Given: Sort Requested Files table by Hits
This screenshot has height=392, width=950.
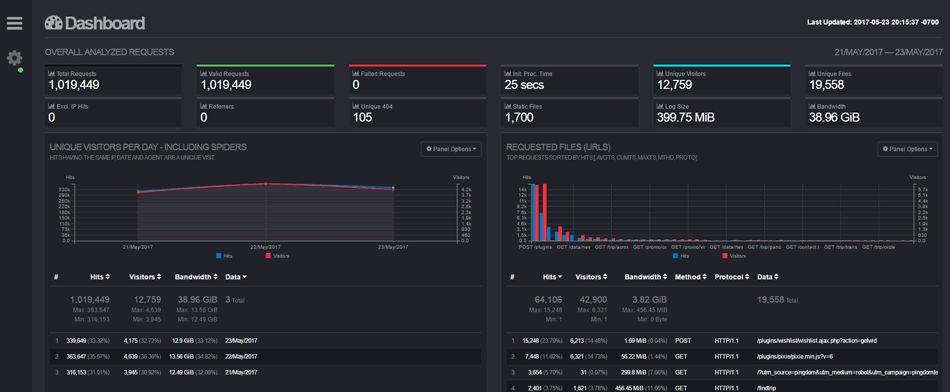Looking at the screenshot, I should [x=553, y=277].
